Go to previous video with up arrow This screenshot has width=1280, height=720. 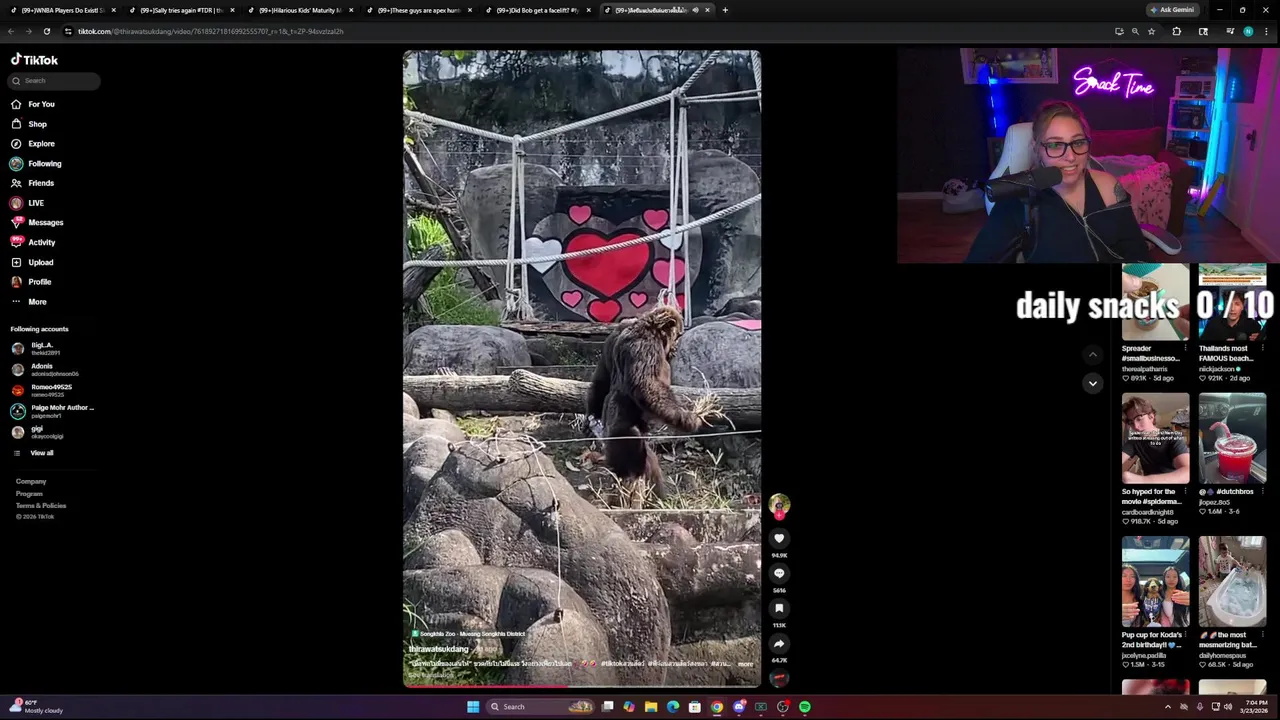click(x=1093, y=355)
